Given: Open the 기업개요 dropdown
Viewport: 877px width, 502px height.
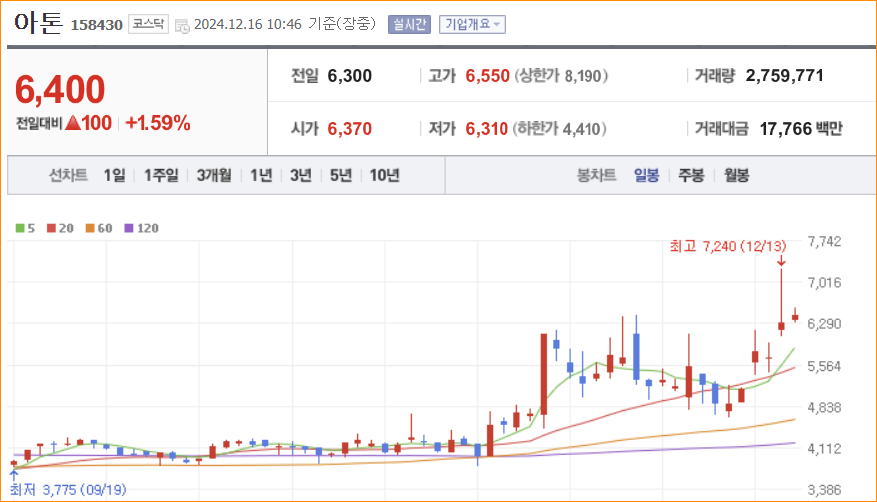Looking at the screenshot, I should 472,25.
